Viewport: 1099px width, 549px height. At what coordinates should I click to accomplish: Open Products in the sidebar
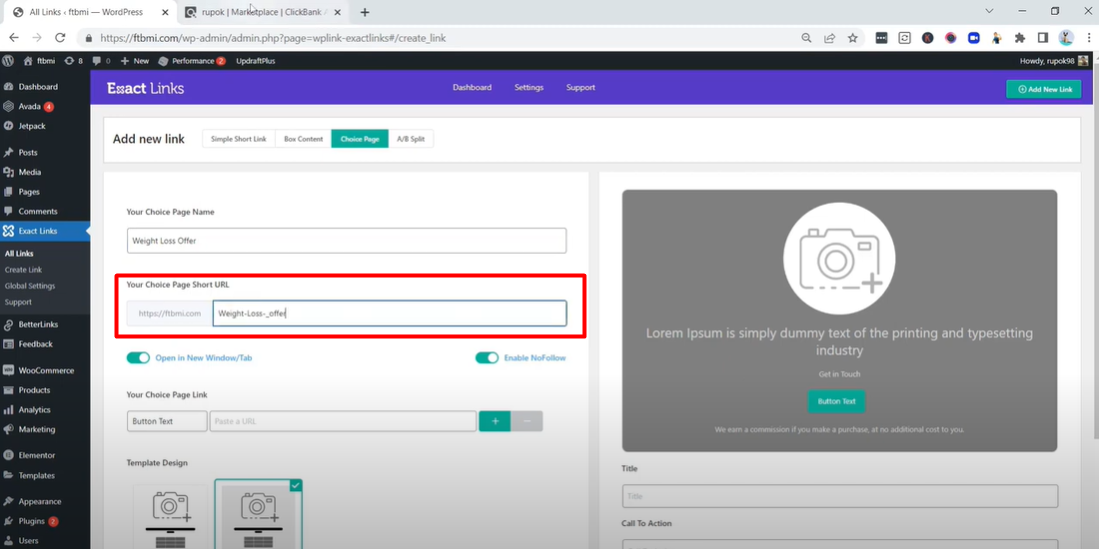tap(34, 390)
